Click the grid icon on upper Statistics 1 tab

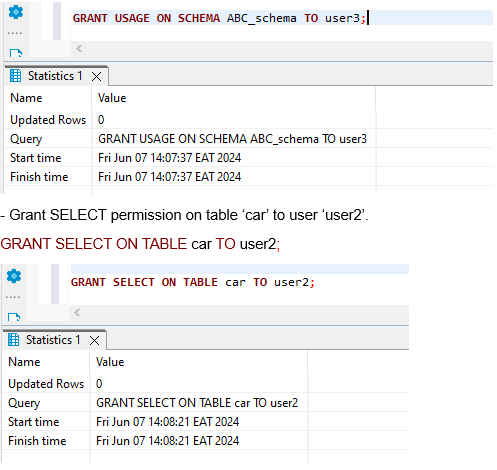click(x=15, y=76)
